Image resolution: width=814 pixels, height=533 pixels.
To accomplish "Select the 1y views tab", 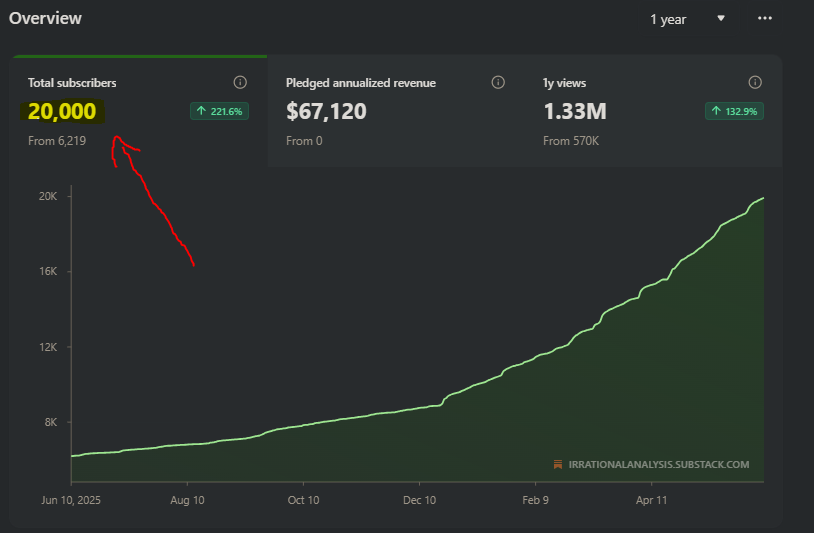I will click(653, 111).
